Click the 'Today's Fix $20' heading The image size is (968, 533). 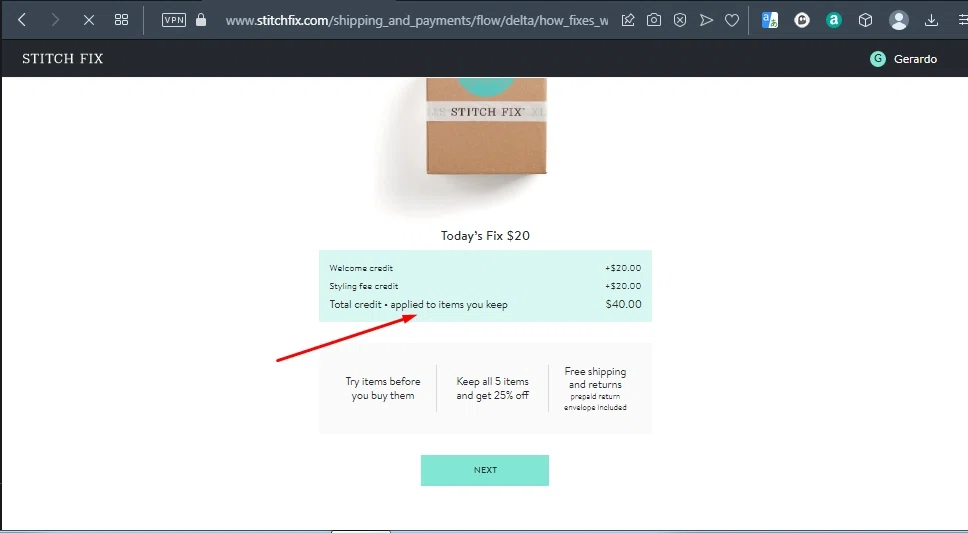click(x=485, y=235)
